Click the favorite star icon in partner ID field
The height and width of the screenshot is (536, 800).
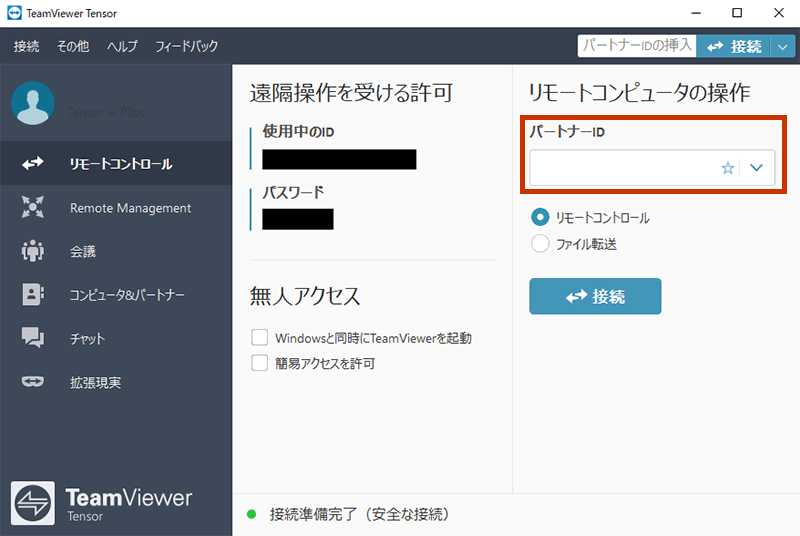[x=728, y=168]
